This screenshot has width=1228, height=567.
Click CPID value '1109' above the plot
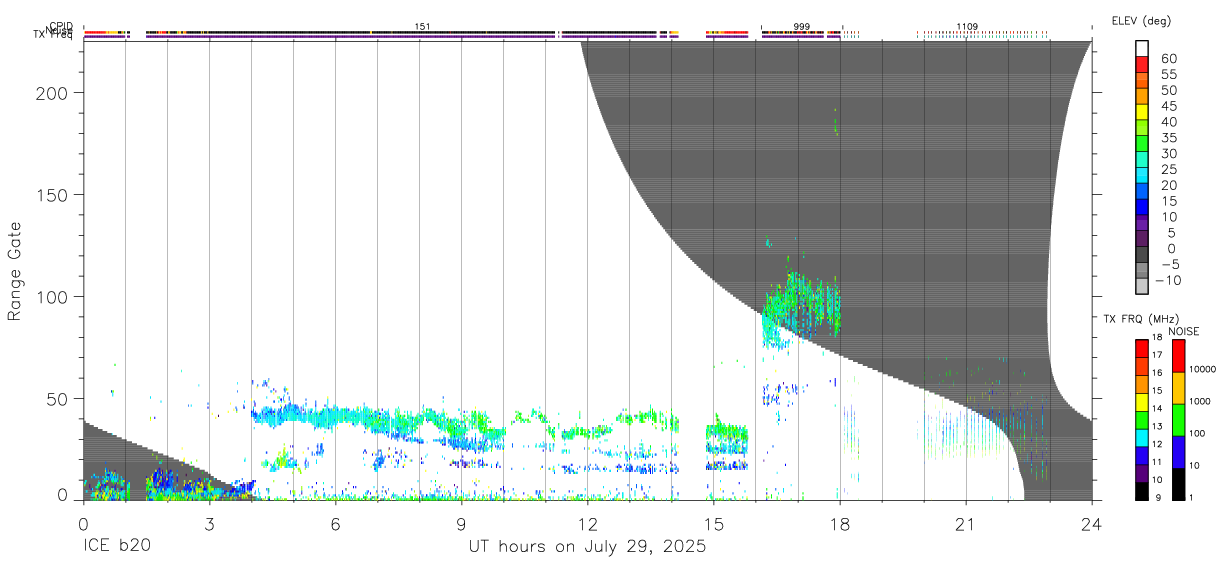(967, 26)
